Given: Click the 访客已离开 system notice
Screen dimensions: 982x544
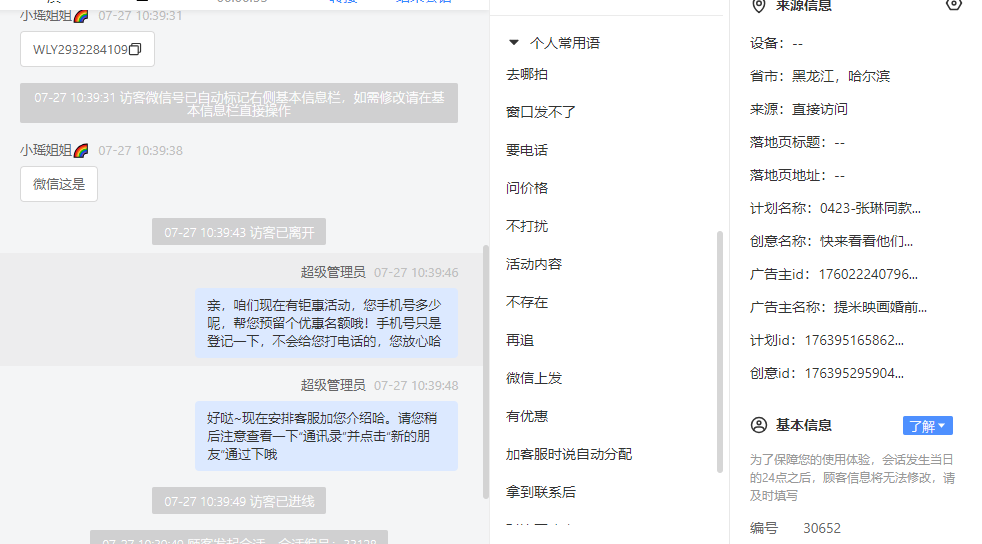Looking at the screenshot, I should click(x=239, y=232).
